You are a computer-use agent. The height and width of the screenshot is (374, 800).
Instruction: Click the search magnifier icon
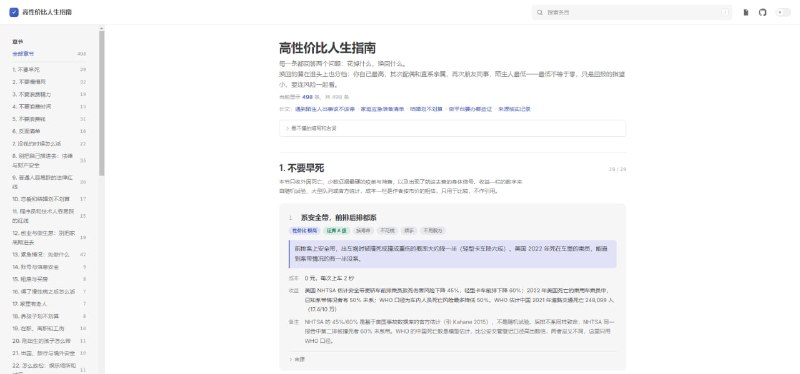point(540,12)
